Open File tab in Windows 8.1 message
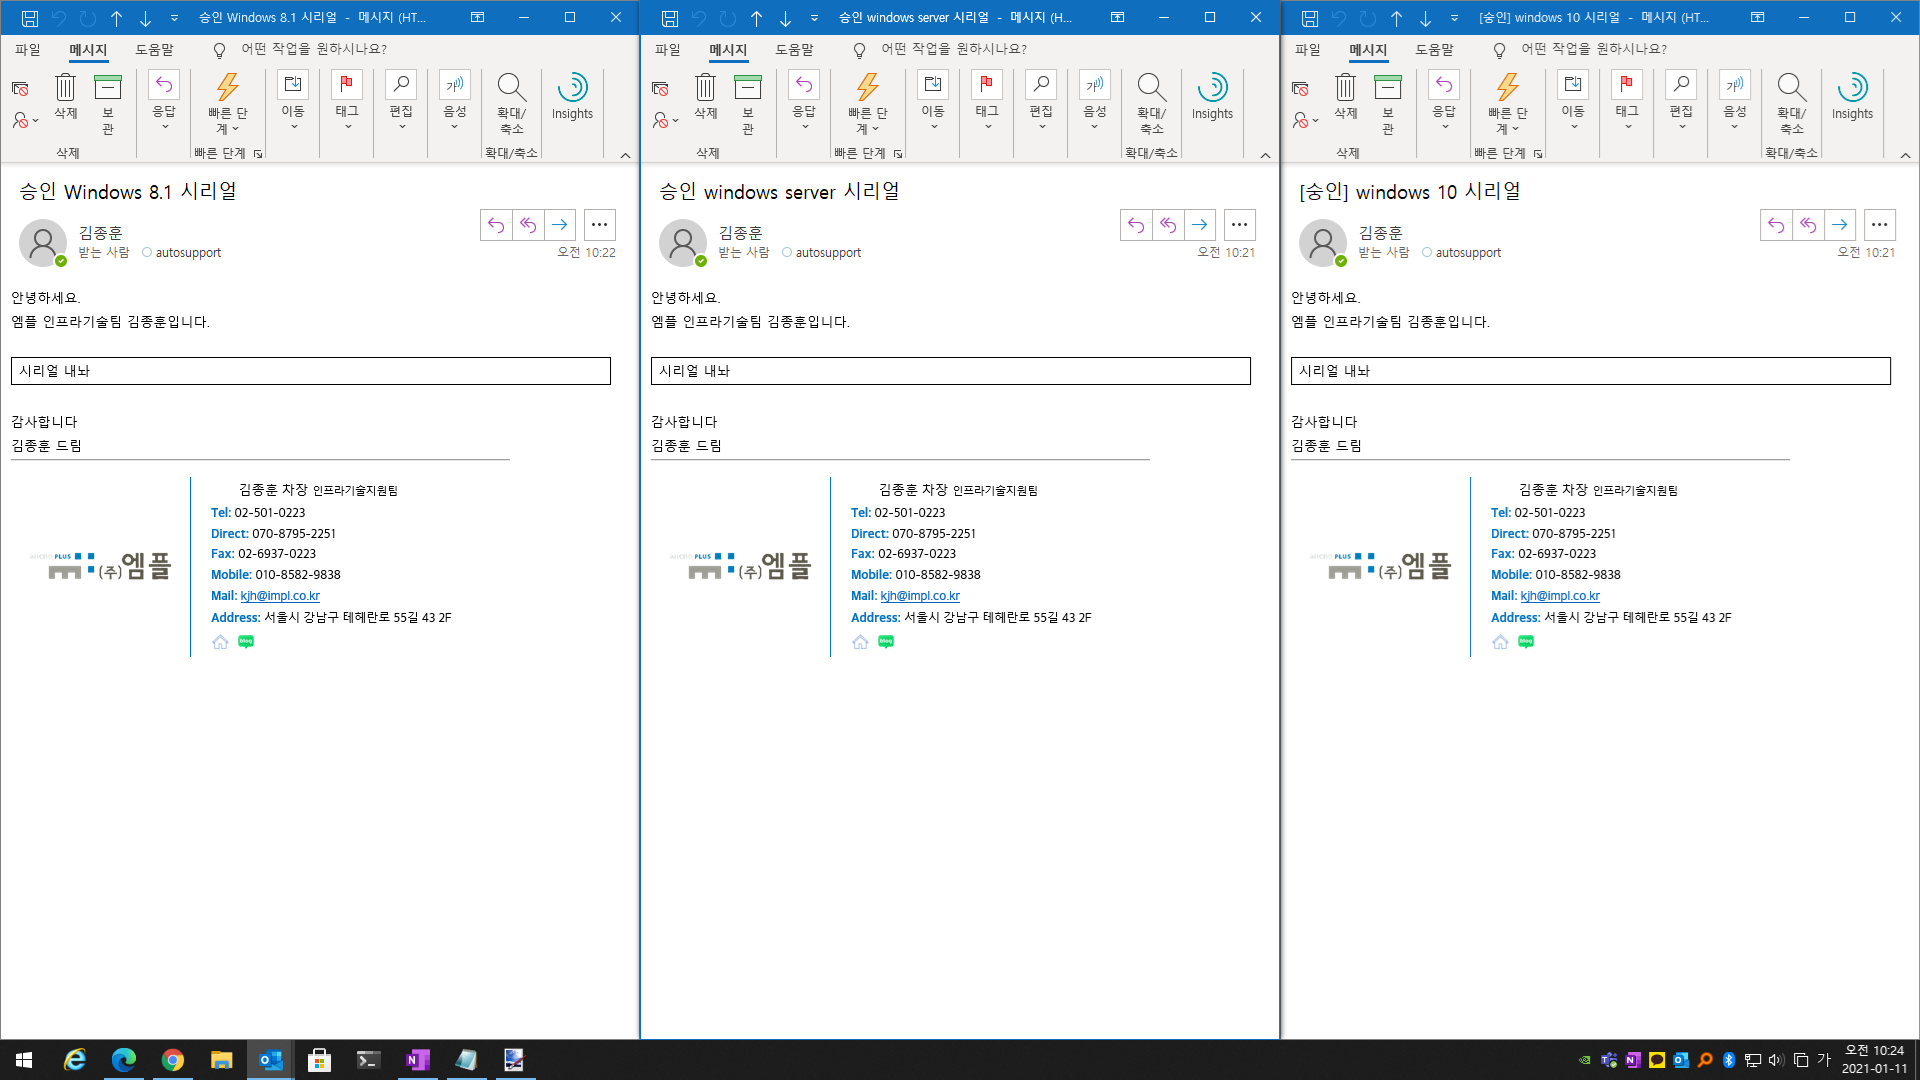Screen dimensions: 1920x1080 [x=28, y=49]
